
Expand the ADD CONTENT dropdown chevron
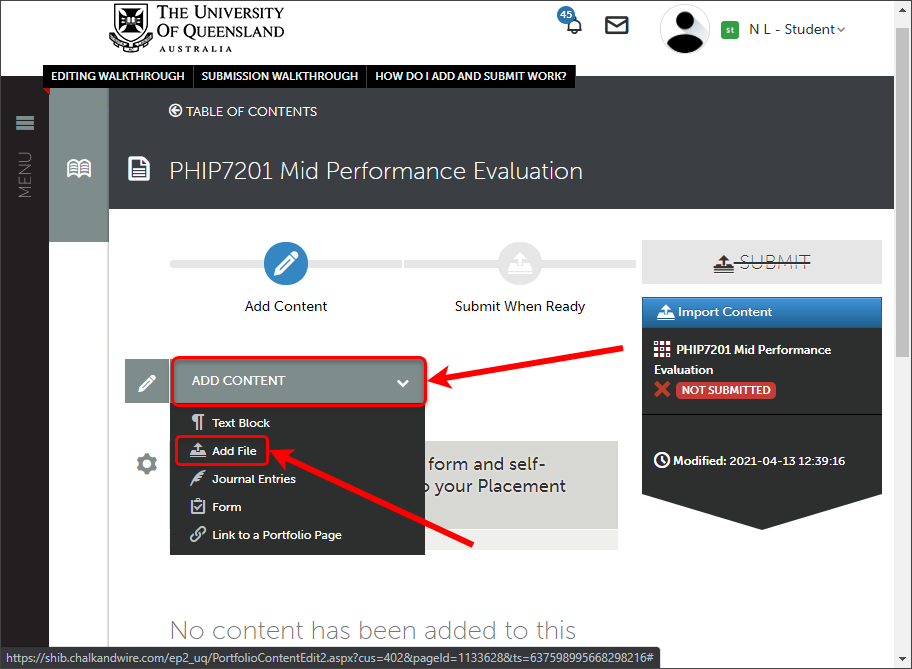pos(403,382)
